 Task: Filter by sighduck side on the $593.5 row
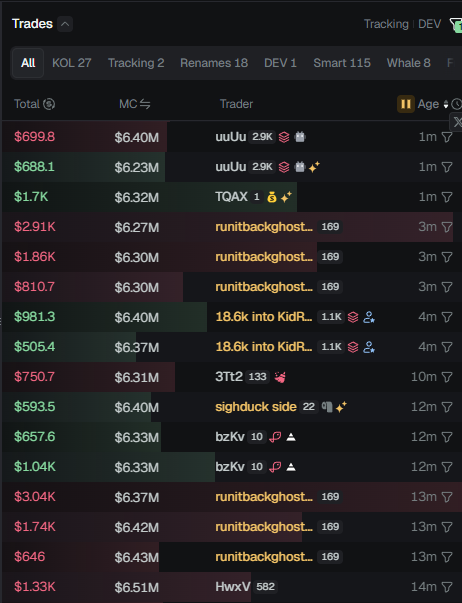click(447, 407)
